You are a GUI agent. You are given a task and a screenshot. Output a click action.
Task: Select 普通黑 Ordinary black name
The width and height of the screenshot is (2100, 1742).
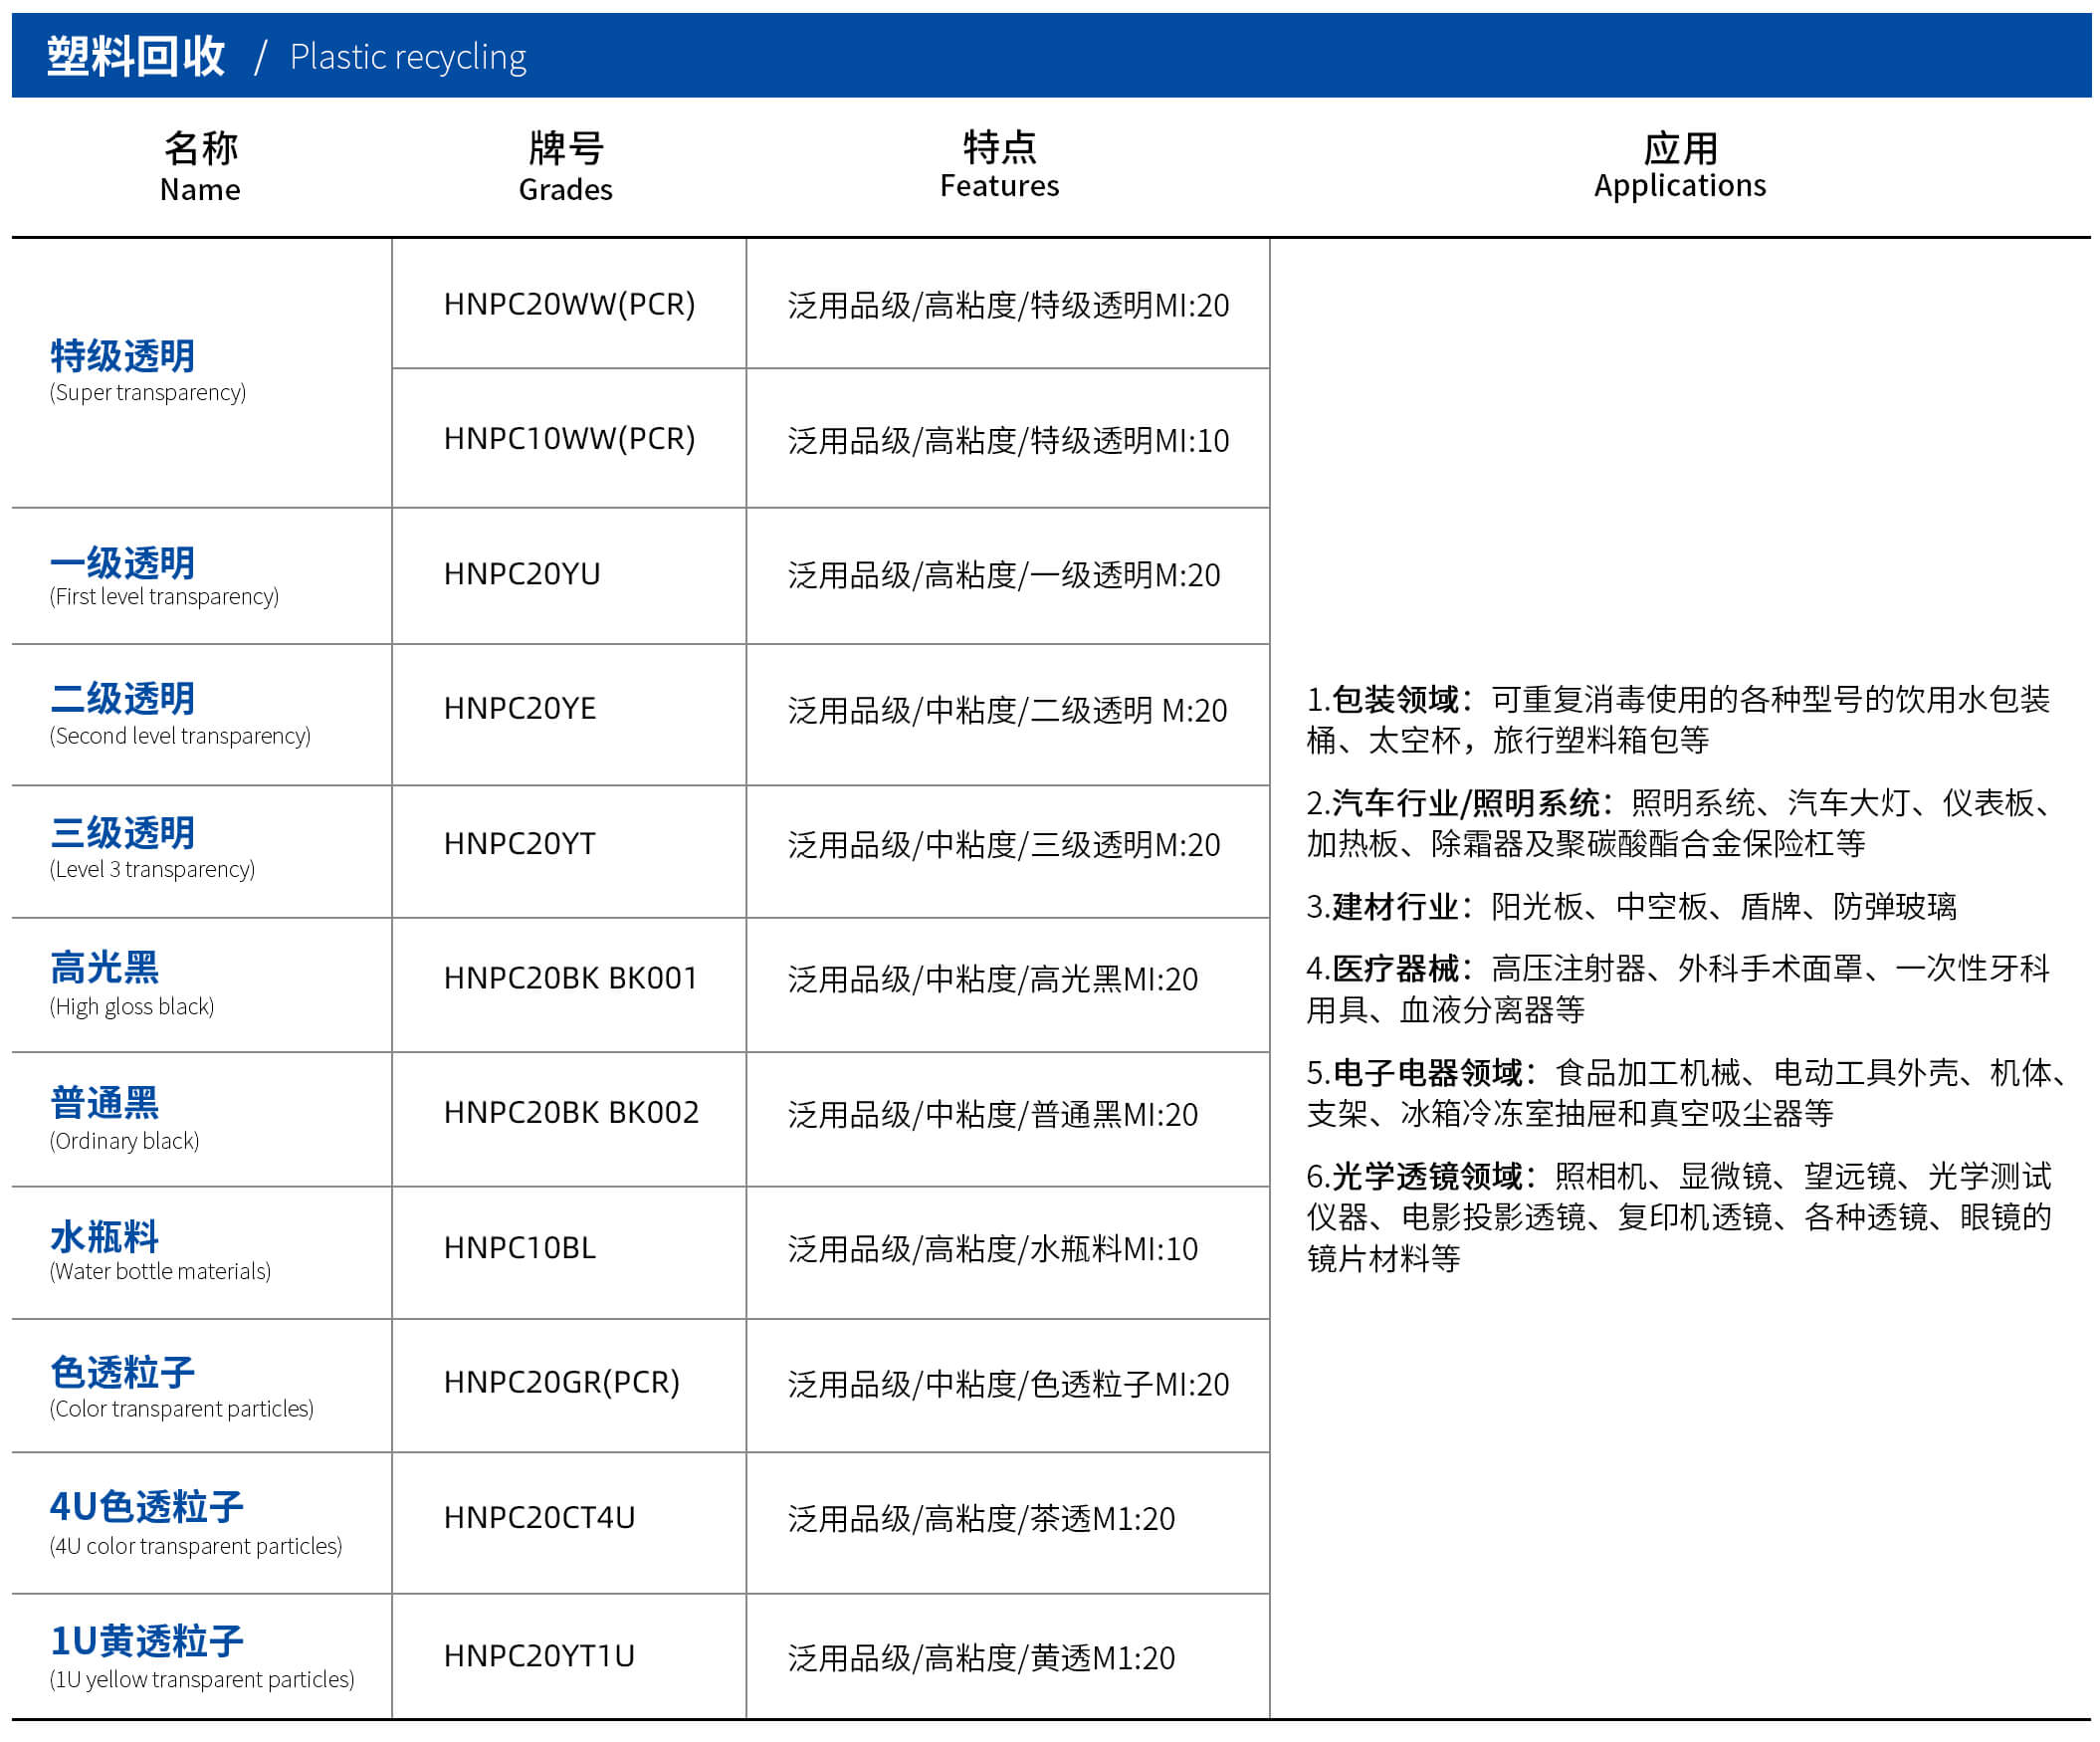(104, 1103)
